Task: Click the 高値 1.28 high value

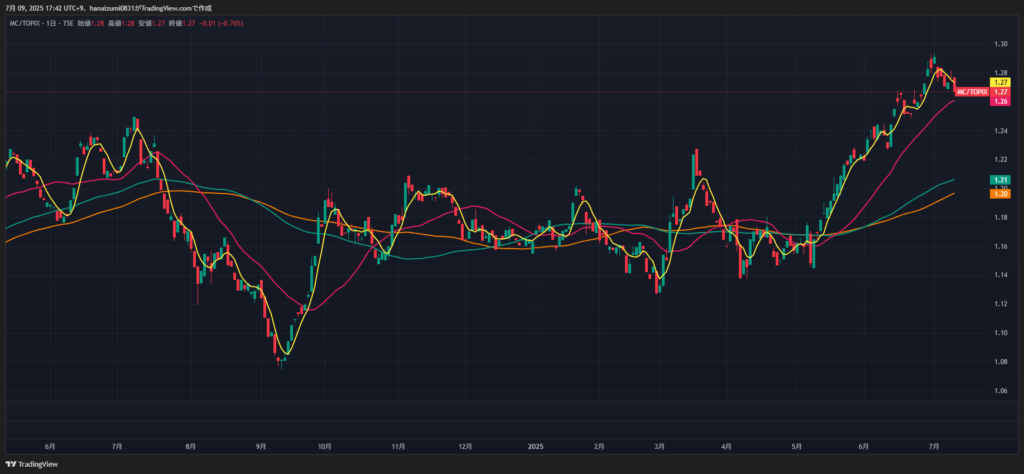Action: [x=121, y=23]
